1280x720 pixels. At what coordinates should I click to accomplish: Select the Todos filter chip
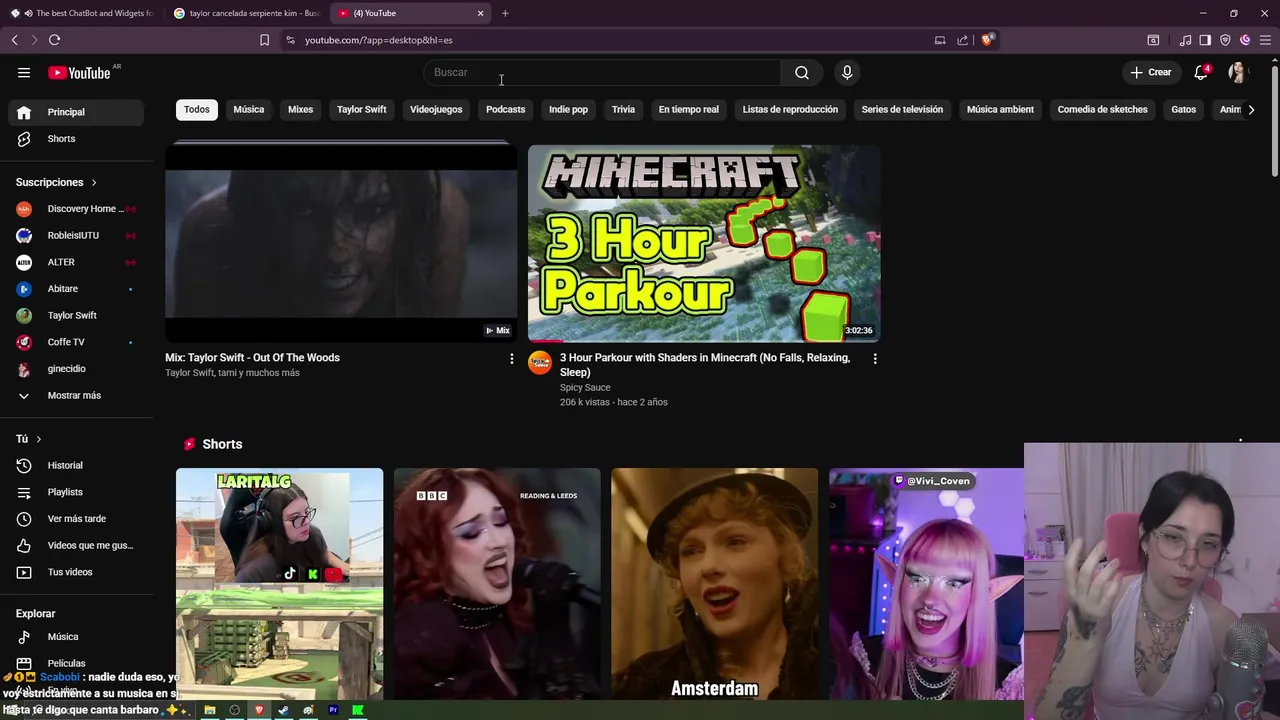click(197, 109)
